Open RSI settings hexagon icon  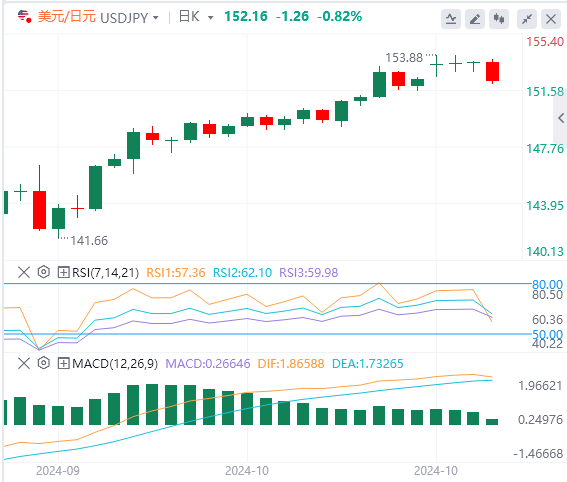point(43,272)
